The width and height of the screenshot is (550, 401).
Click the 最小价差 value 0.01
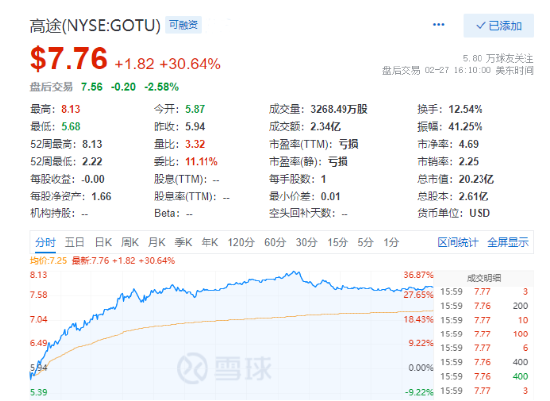pos(330,196)
